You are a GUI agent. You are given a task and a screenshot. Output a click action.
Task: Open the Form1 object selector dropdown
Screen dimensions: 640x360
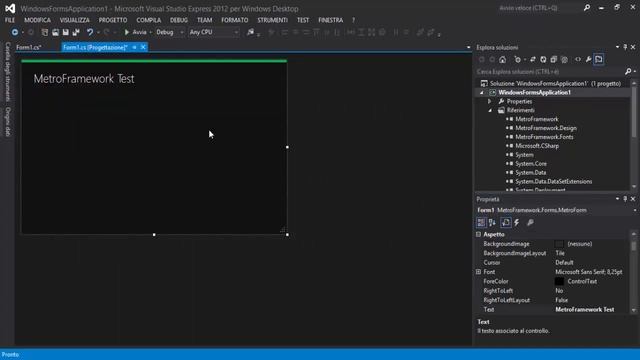(635, 211)
